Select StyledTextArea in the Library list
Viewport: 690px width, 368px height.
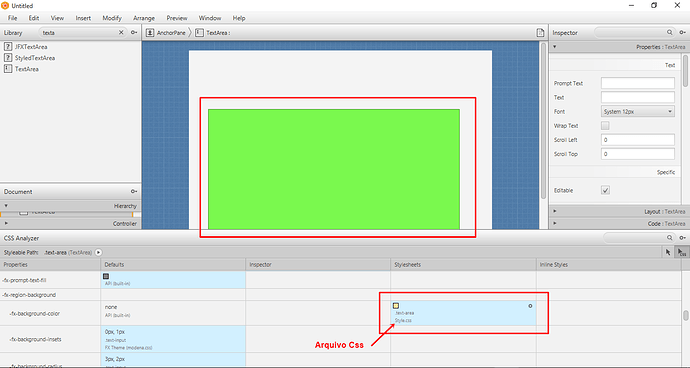pos(35,58)
